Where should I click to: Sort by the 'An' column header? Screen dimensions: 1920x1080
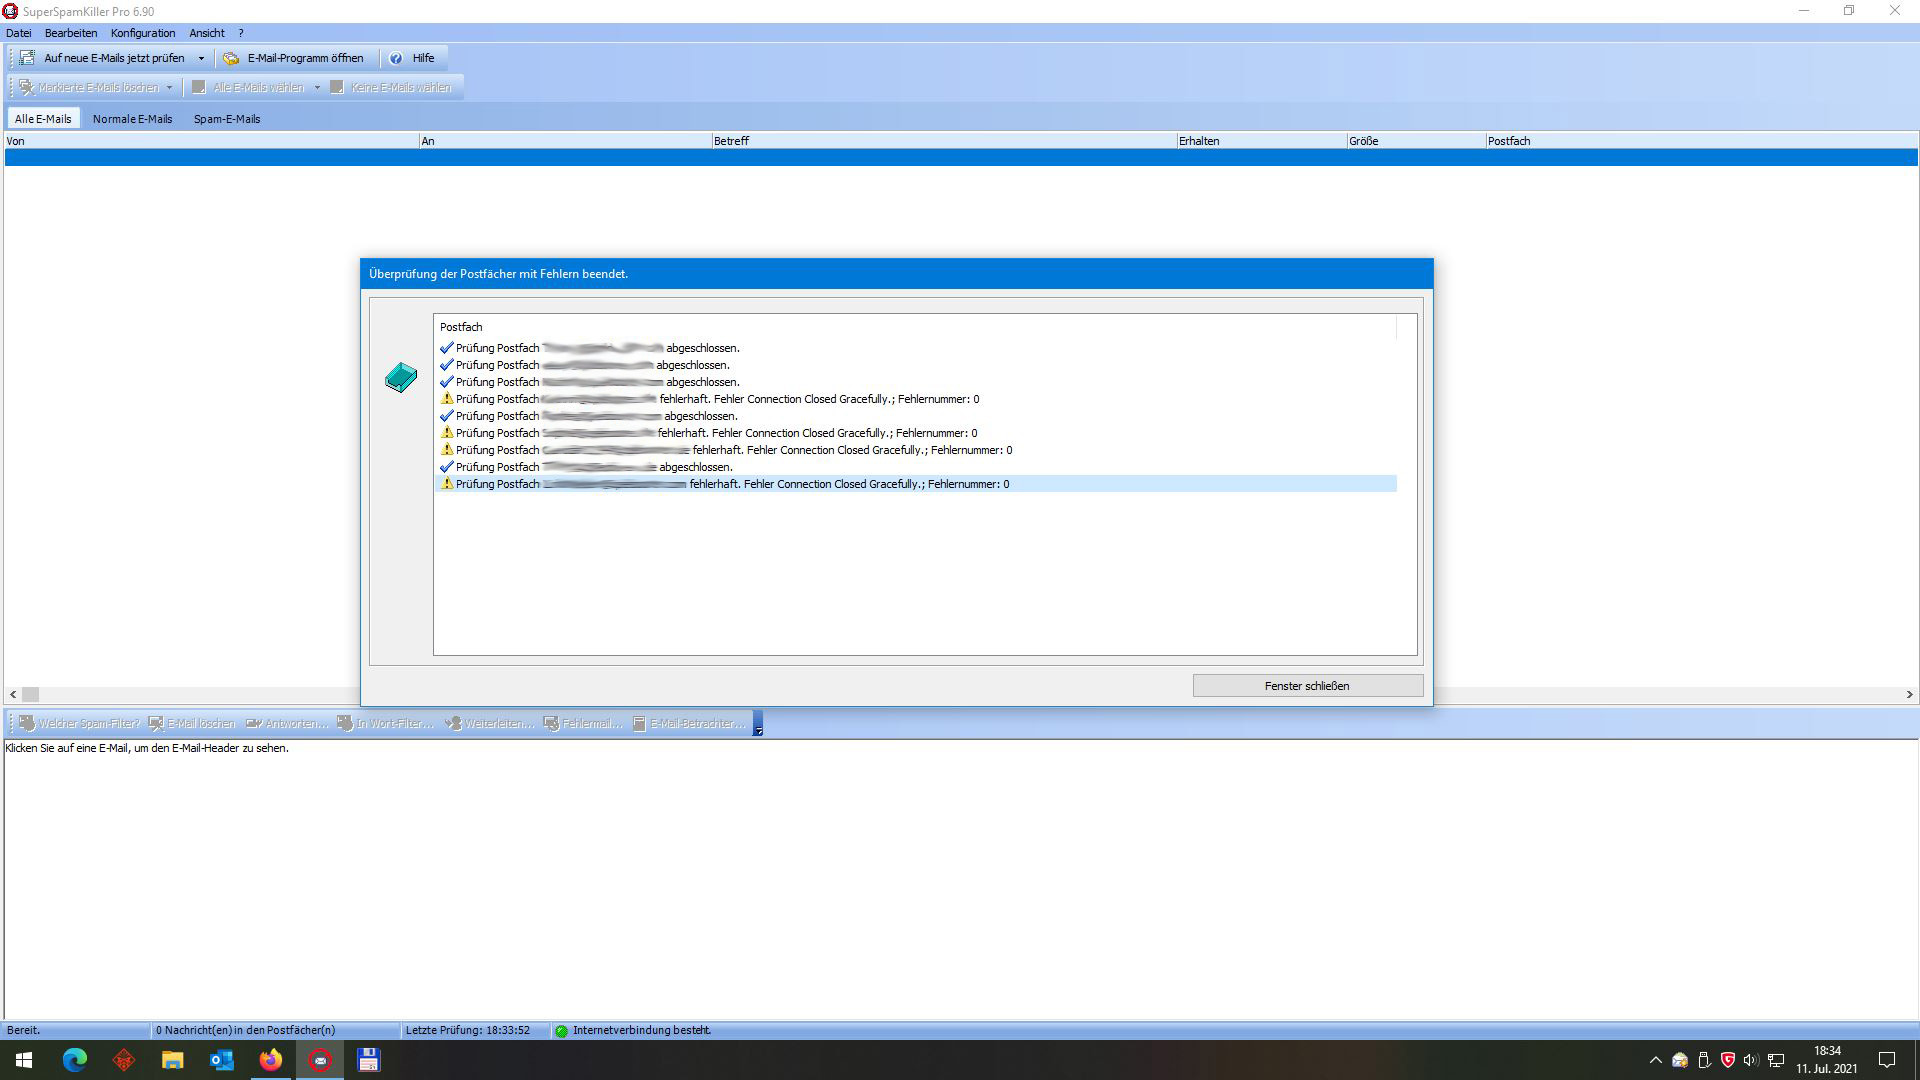click(565, 141)
